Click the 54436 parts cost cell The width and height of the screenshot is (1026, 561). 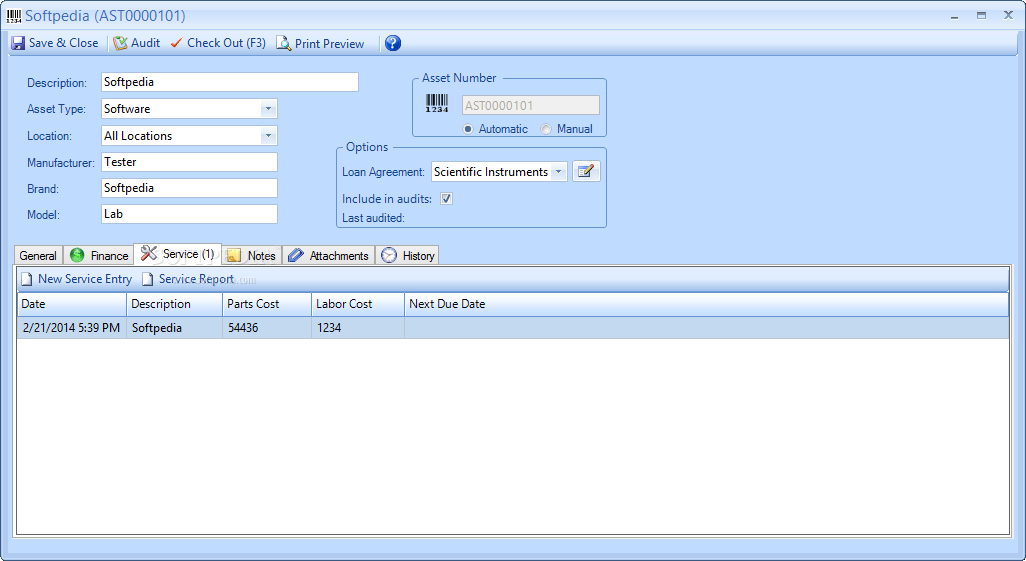pyautogui.click(x=267, y=328)
